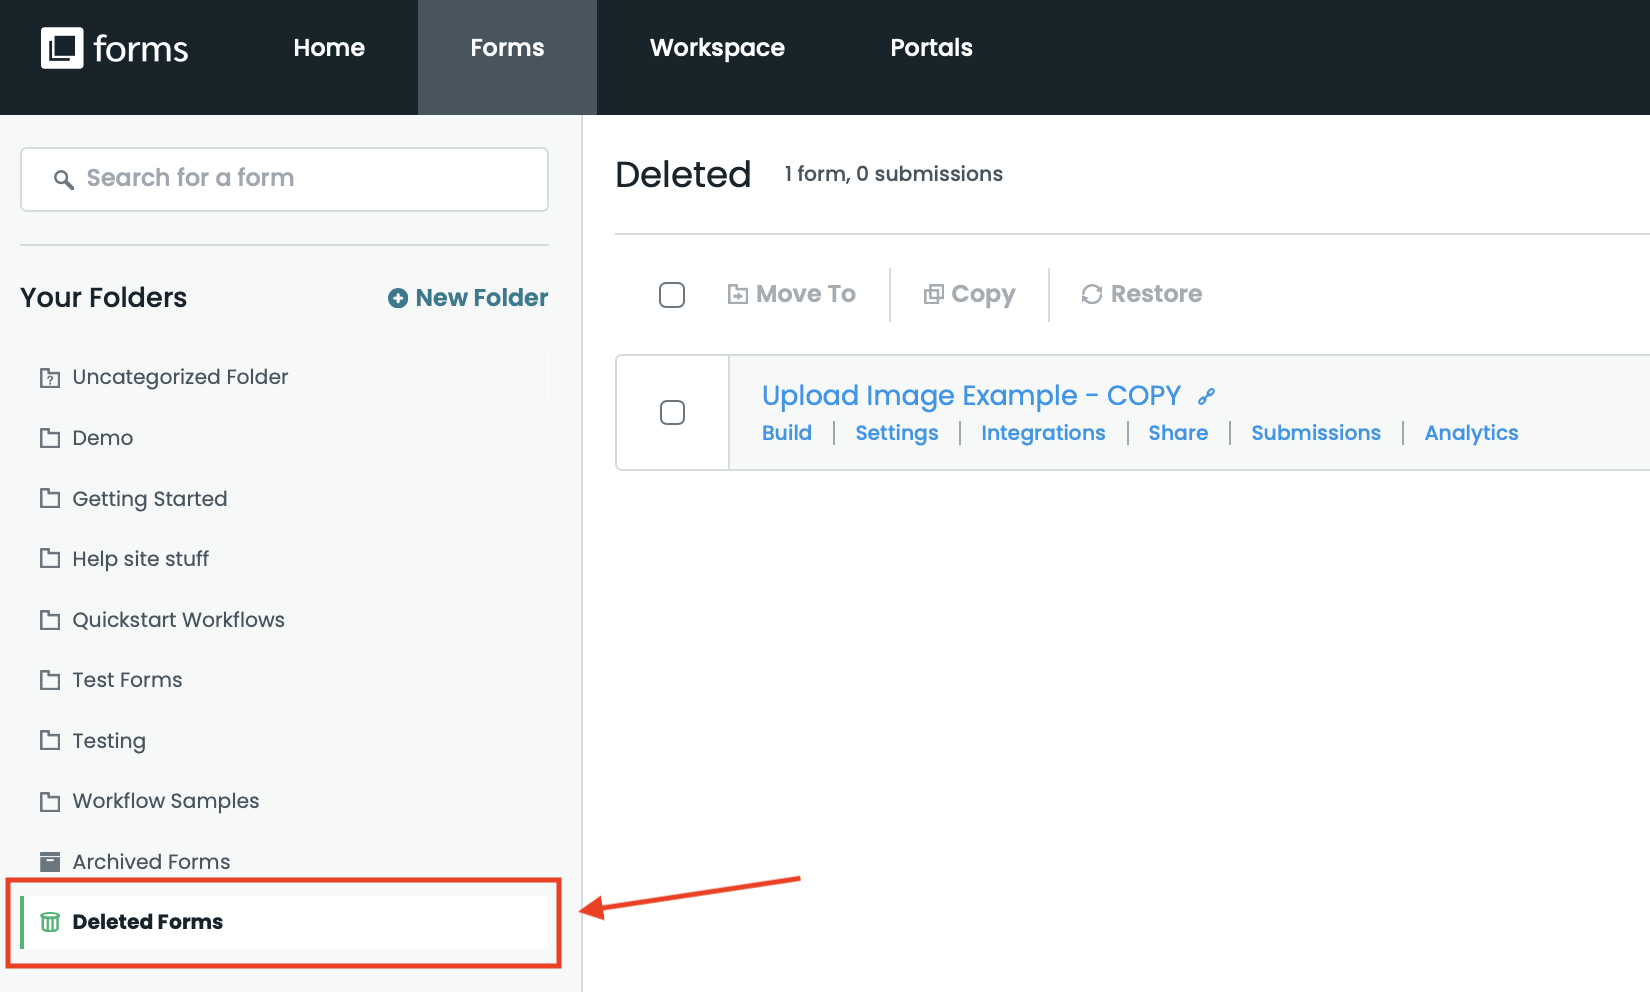Click the Restore circular arrow icon
The width and height of the screenshot is (1650, 992).
click(1092, 294)
